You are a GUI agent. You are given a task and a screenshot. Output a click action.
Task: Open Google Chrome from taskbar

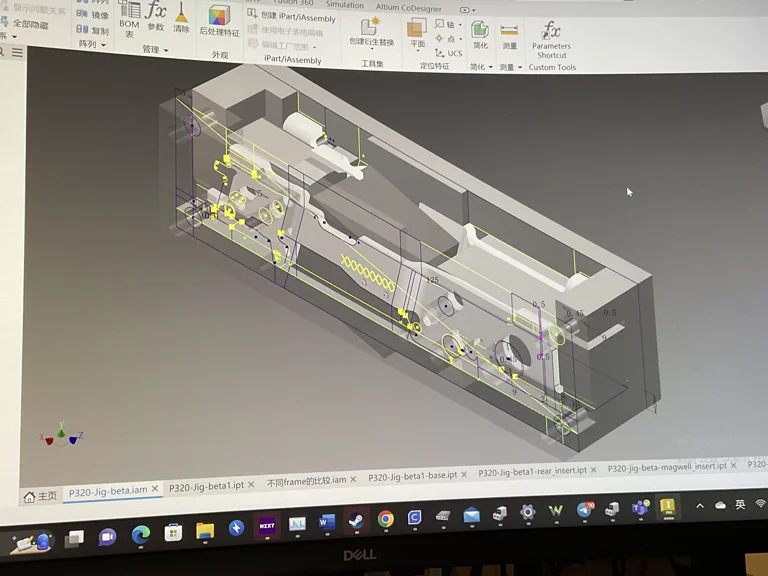[x=385, y=519]
